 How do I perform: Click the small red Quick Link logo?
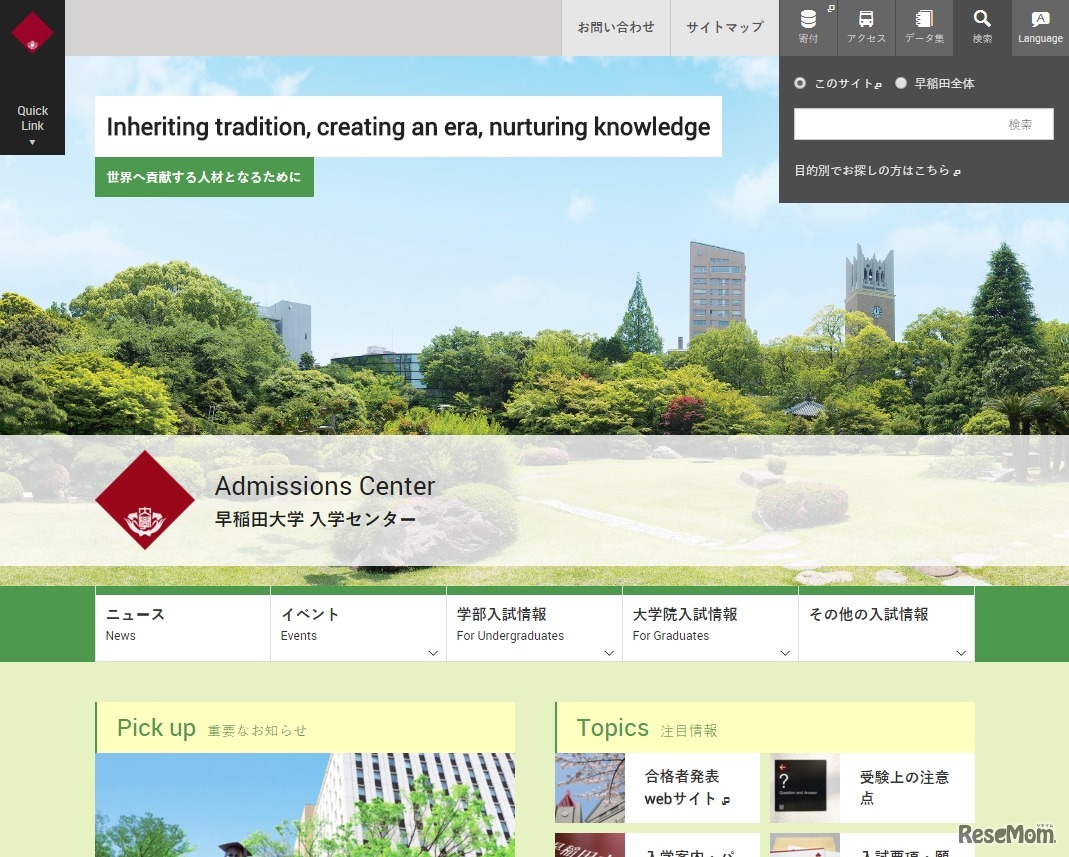(x=33, y=31)
